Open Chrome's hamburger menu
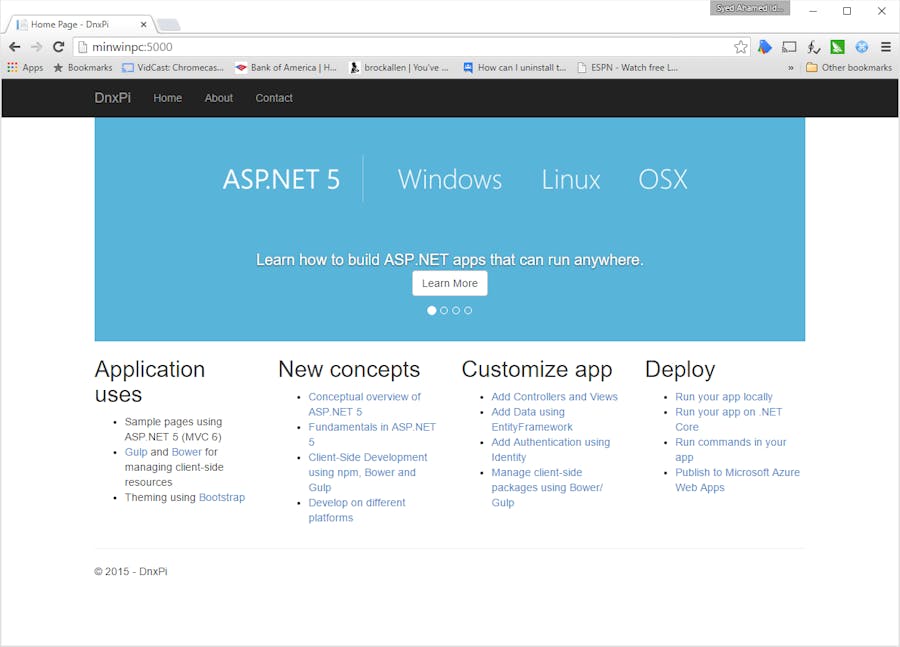Viewport: 900px width, 647px height. pyautogui.click(x=885, y=46)
